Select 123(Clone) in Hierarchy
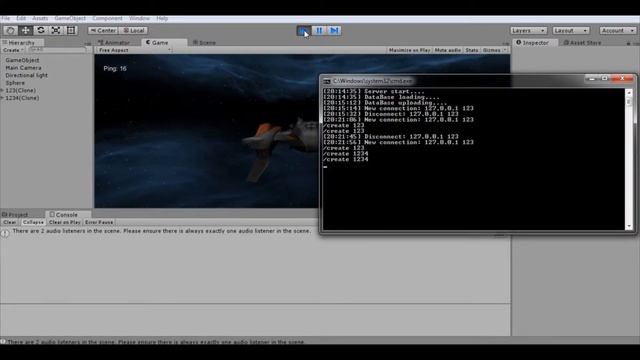This screenshot has height=360, width=640. coord(20,91)
